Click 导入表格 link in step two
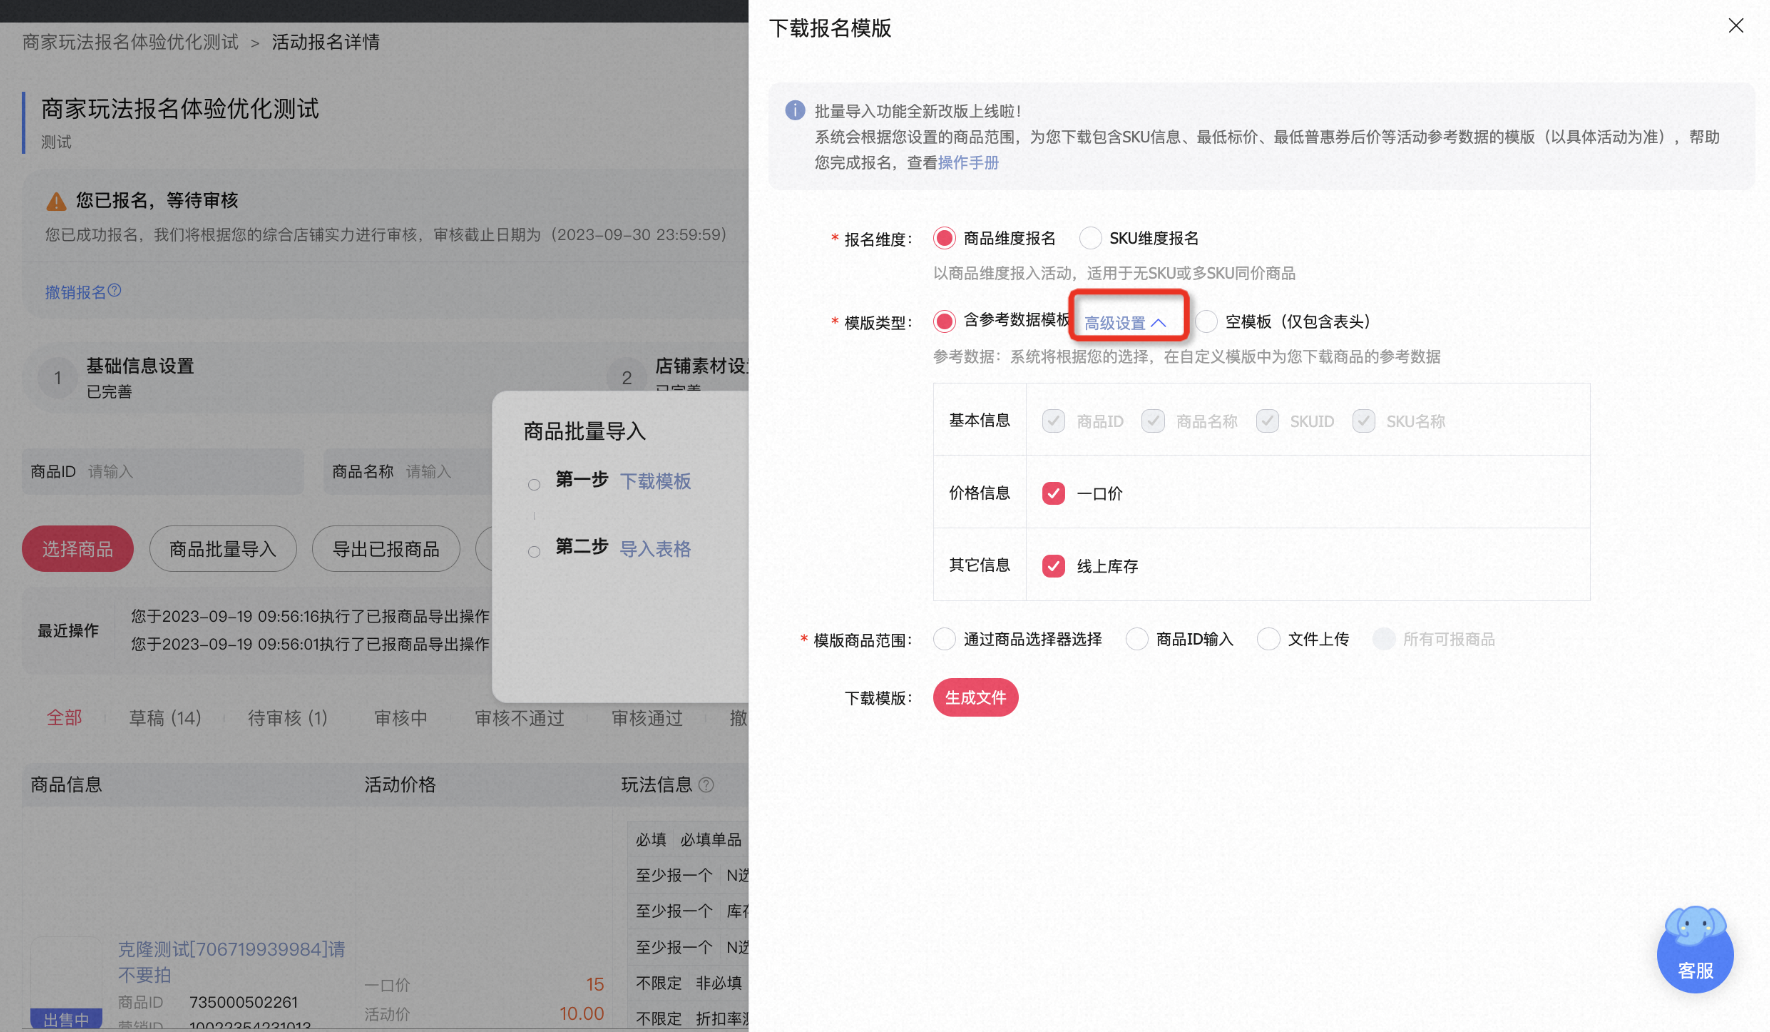Image resolution: width=1770 pixels, height=1032 pixels. tap(656, 549)
